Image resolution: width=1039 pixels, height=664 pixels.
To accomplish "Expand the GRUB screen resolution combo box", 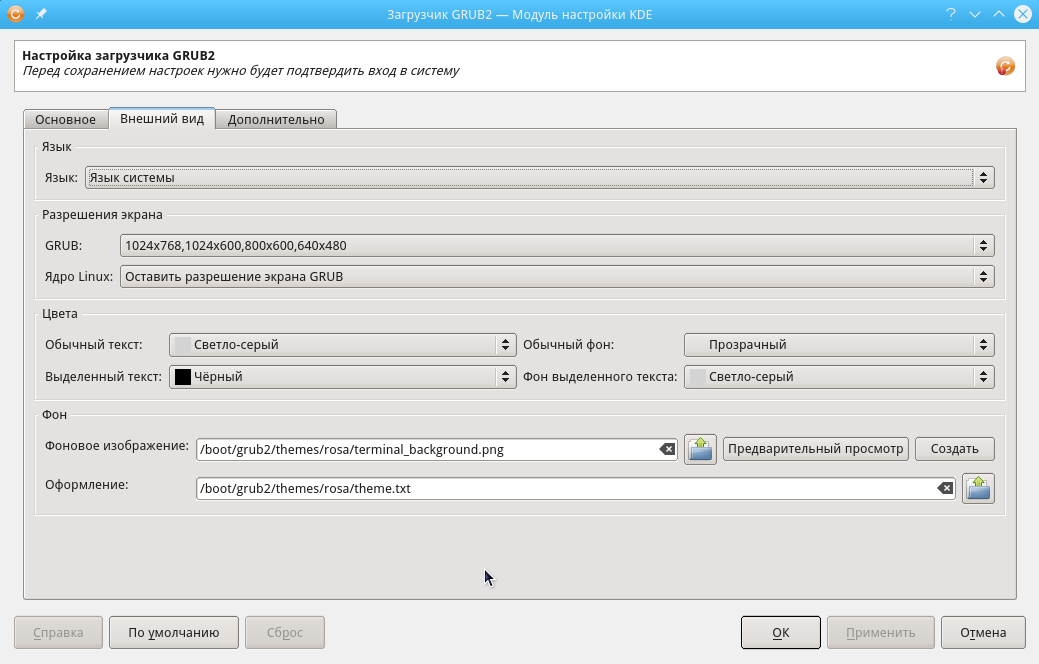I will coord(557,245).
